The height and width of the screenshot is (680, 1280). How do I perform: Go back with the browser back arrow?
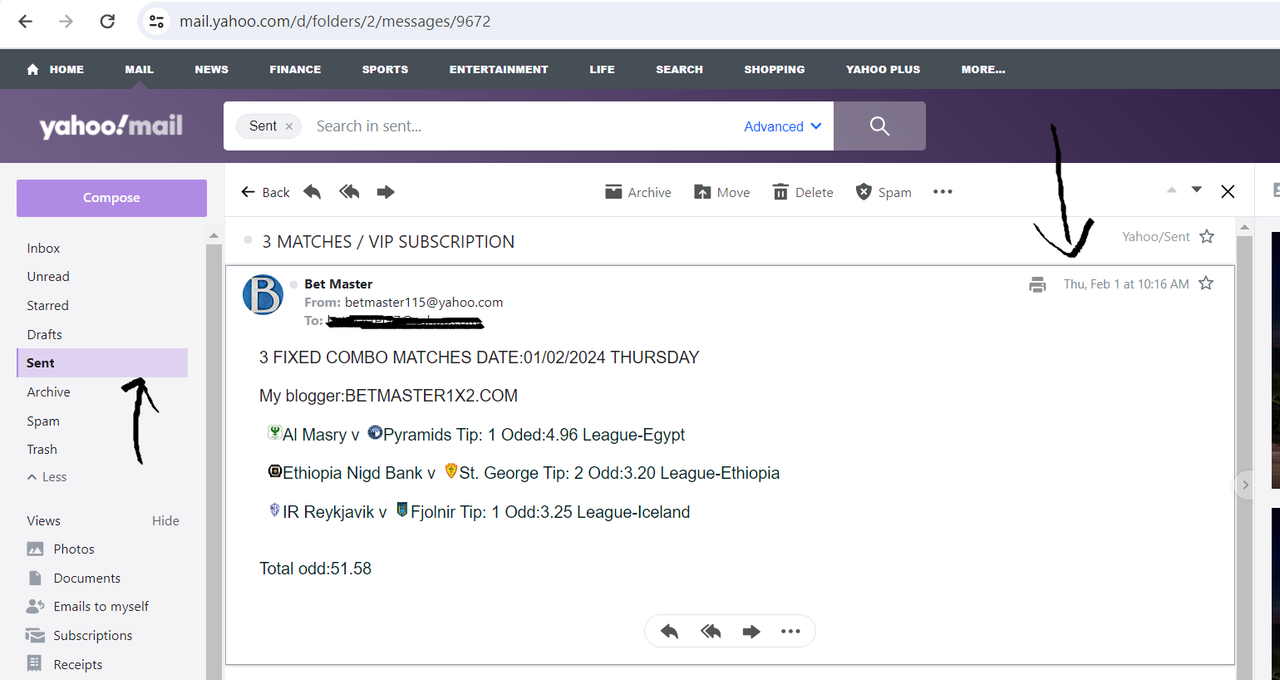pyautogui.click(x=25, y=21)
